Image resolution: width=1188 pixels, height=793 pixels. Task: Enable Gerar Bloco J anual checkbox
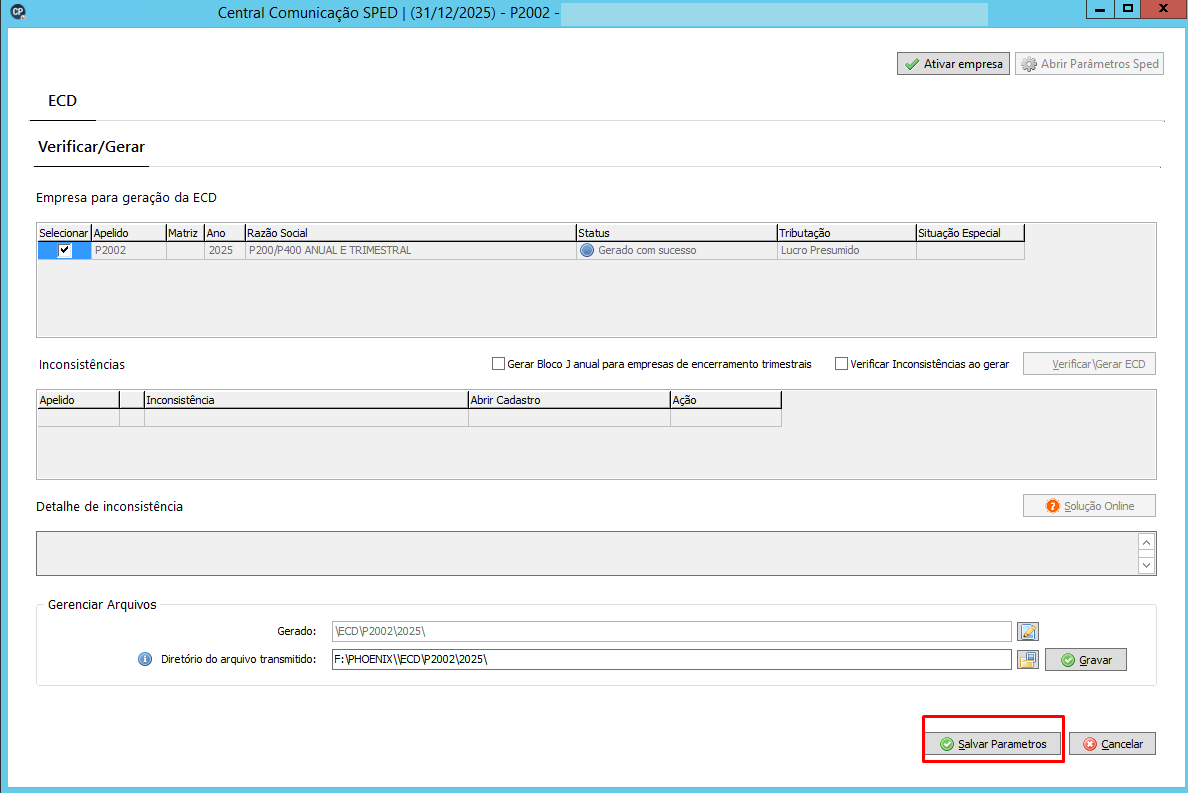click(499, 364)
